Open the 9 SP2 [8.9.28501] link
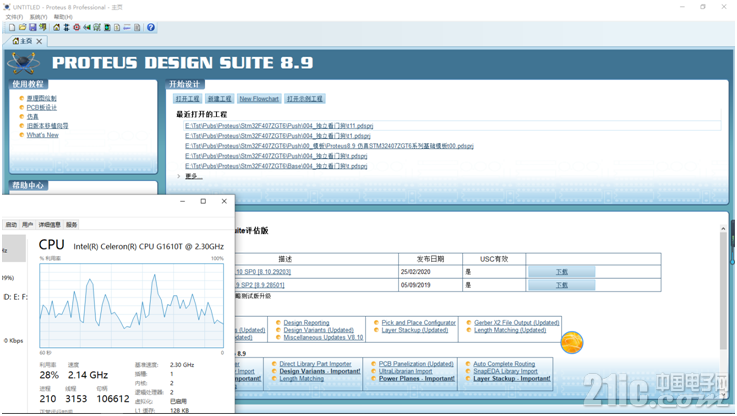Screen dimensions: 737x416 (260, 285)
